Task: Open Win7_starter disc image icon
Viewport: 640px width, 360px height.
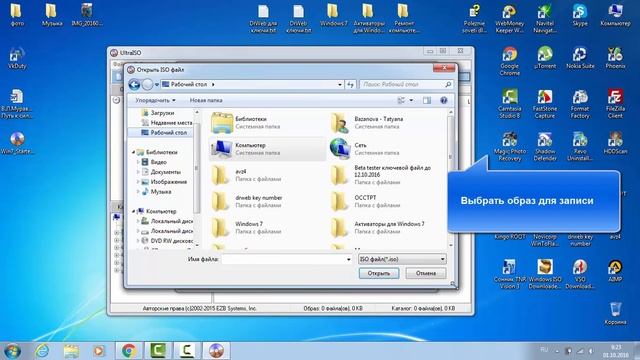Action: point(17,143)
